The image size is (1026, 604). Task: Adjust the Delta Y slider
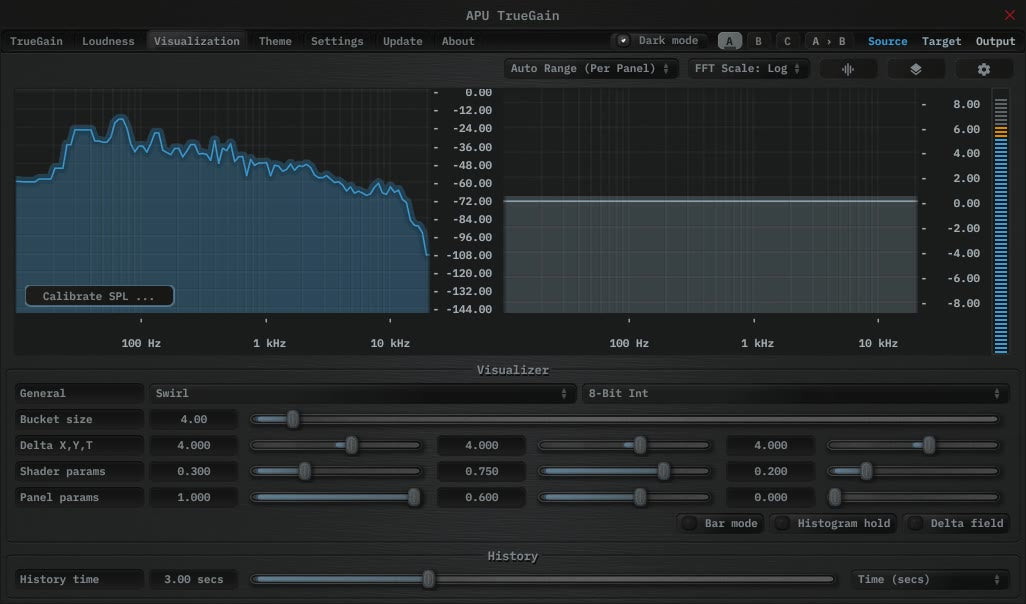[624, 445]
